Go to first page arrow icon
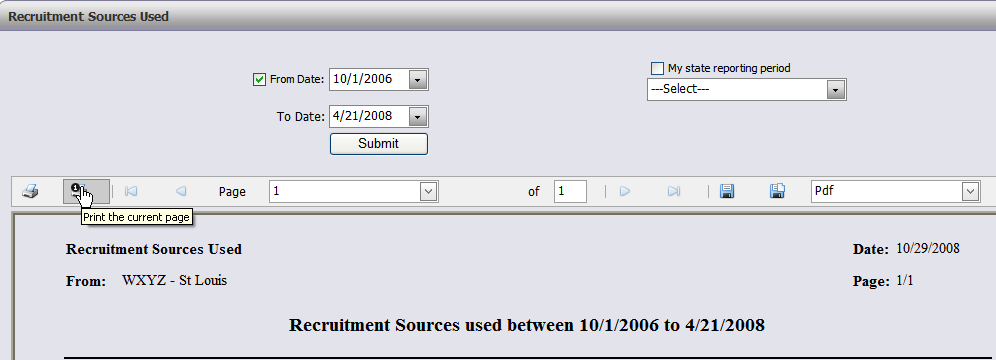The height and width of the screenshot is (360, 996). tap(131, 191)
